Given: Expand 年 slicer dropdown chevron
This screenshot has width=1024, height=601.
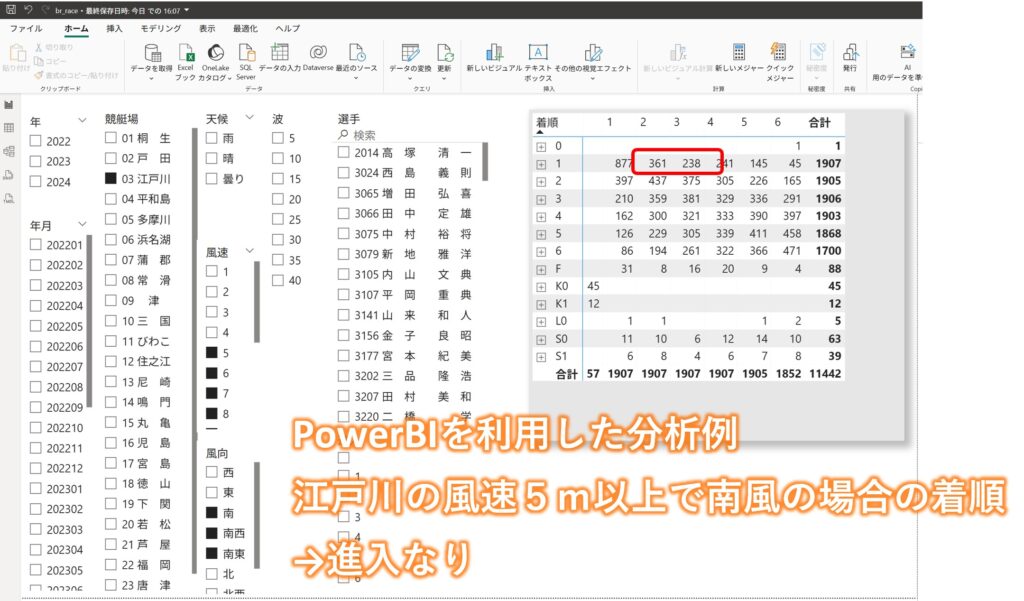Looking at the screenshot, I should [82, 120].
